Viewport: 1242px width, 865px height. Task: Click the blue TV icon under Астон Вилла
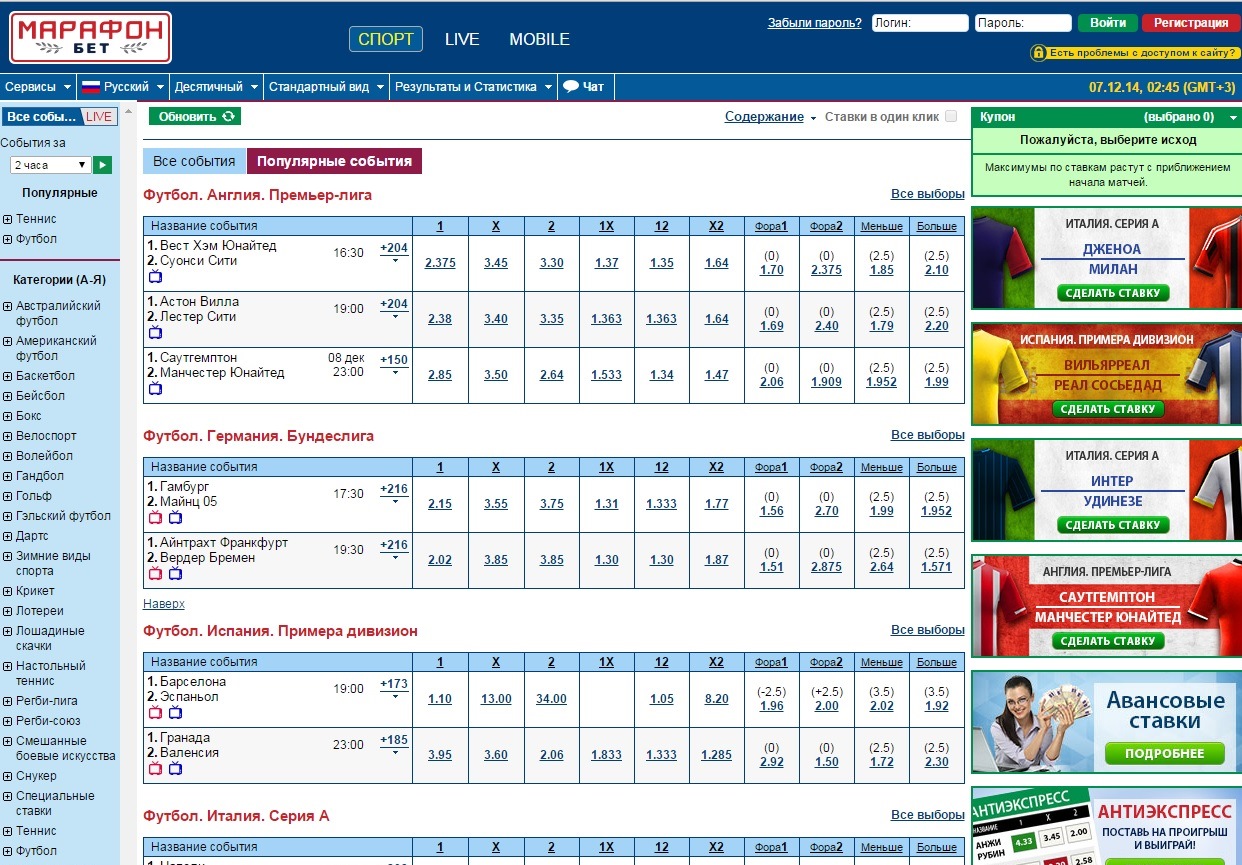[155, 333]
